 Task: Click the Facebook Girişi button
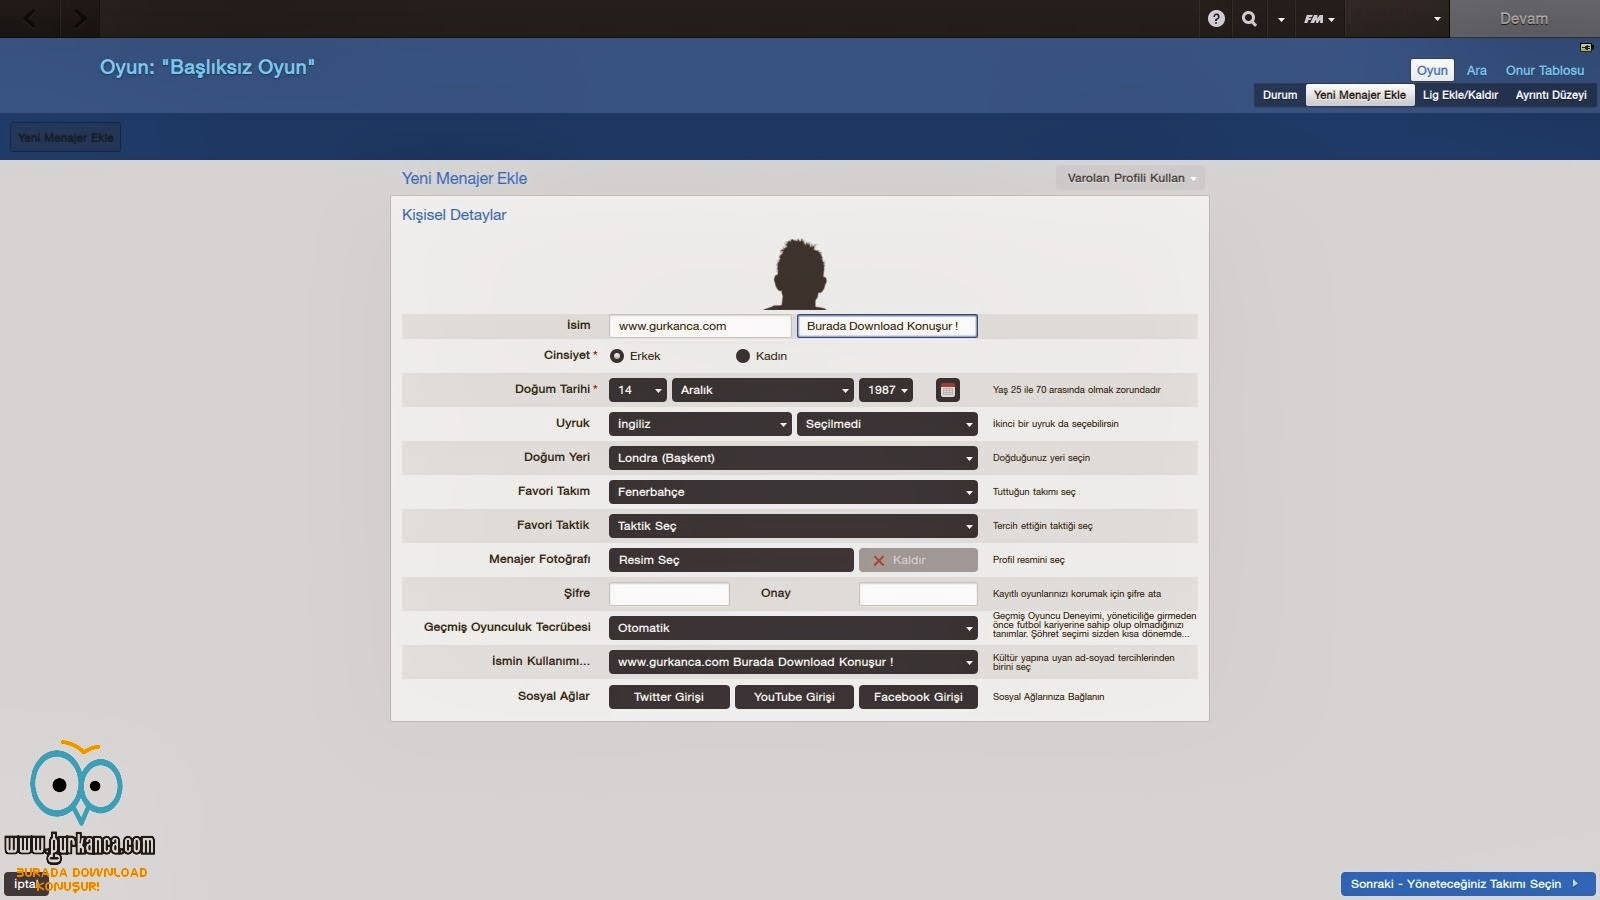[918, 697]
